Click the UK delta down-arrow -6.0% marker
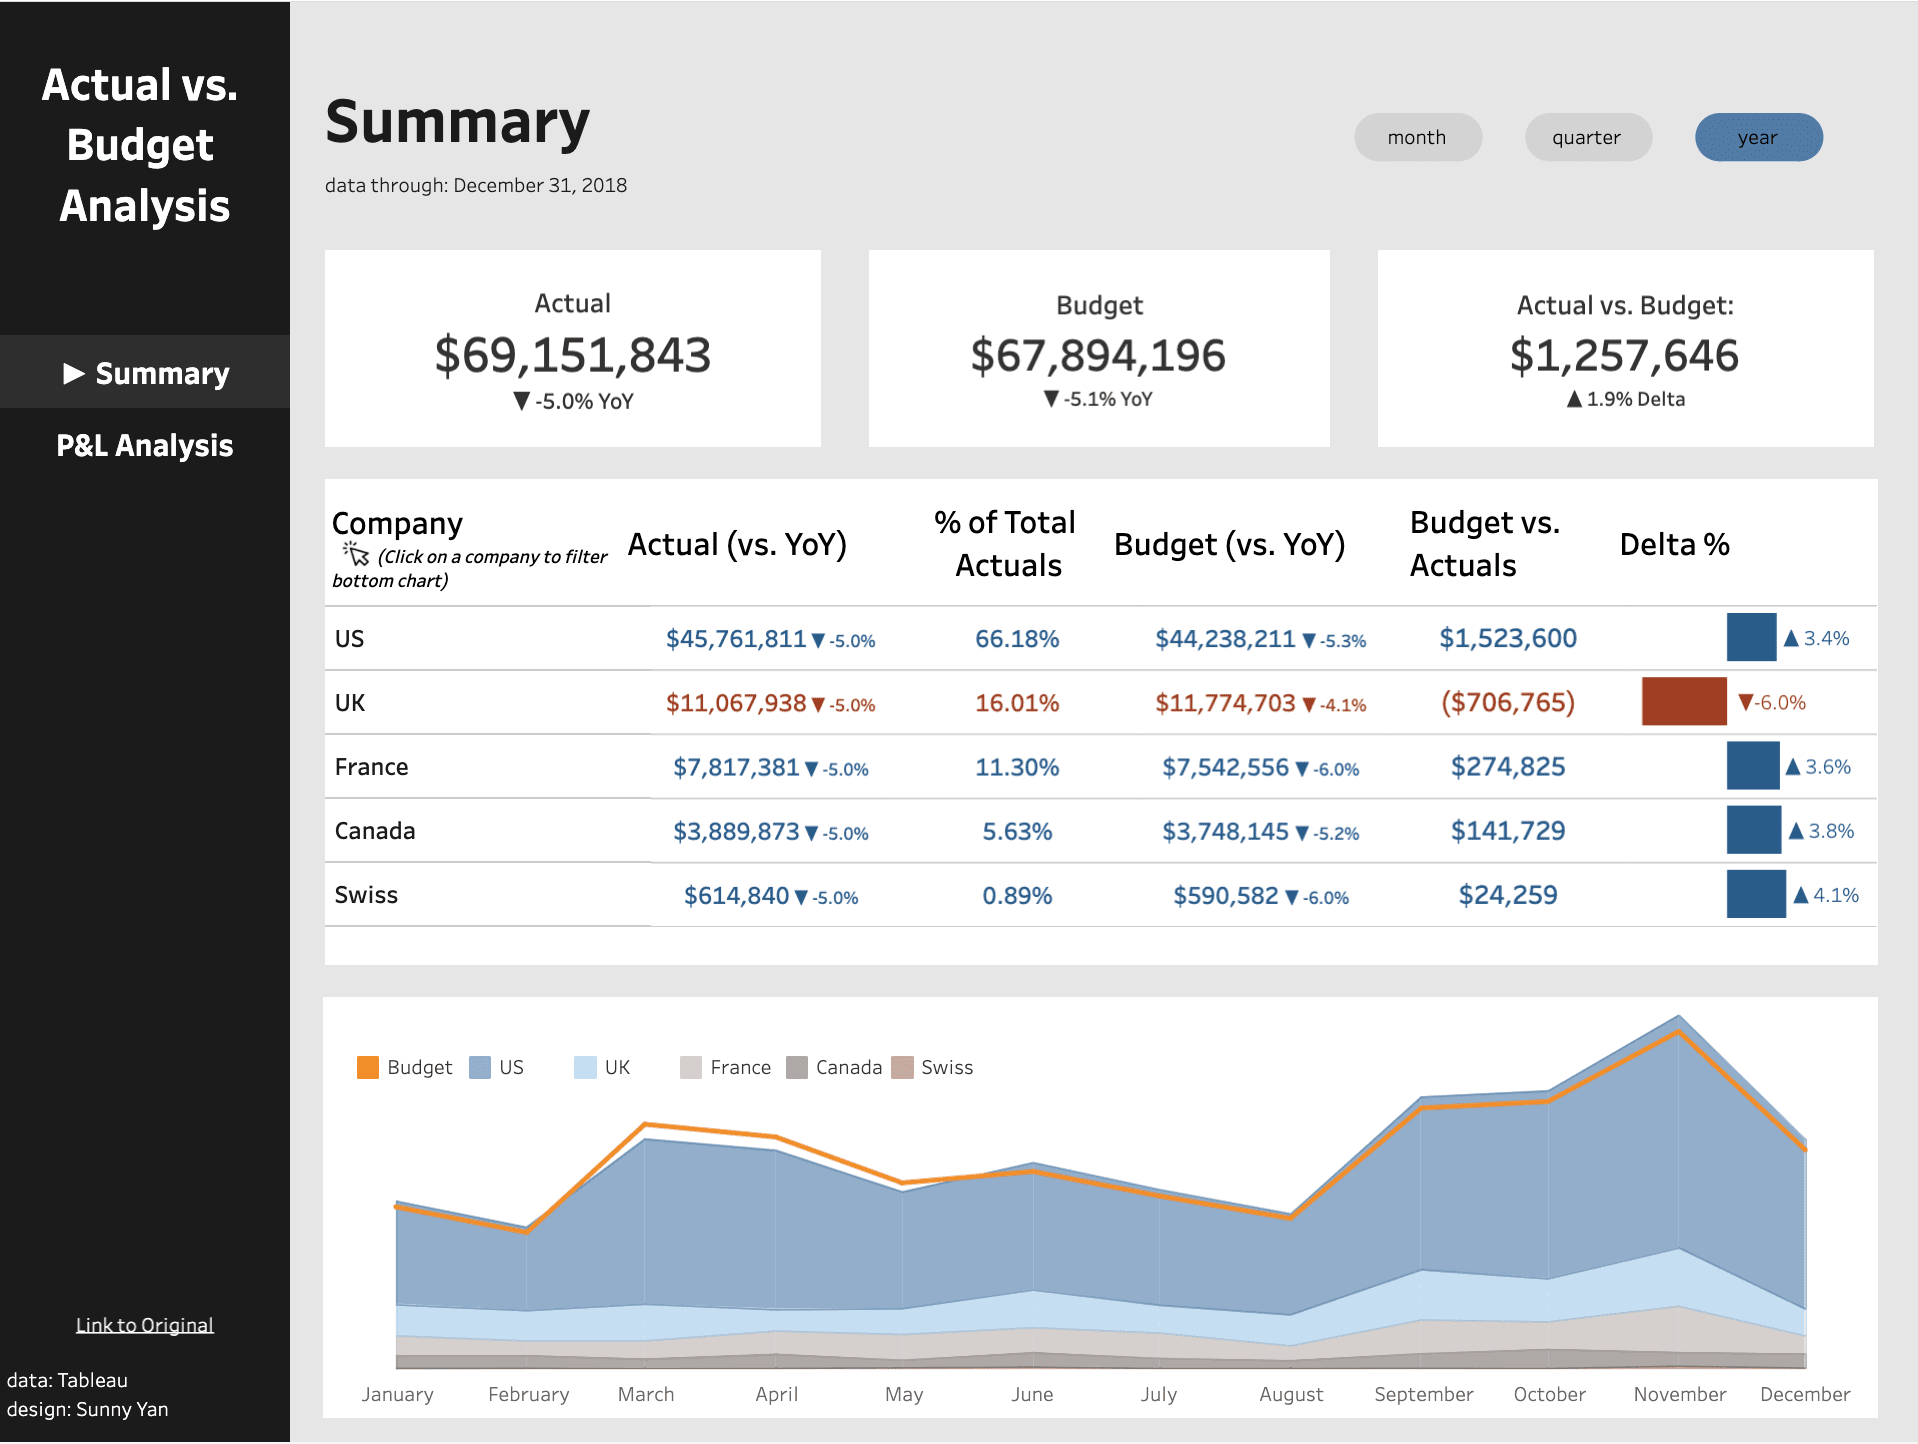This screenshot has width=1918, height=1444. 1746,702
